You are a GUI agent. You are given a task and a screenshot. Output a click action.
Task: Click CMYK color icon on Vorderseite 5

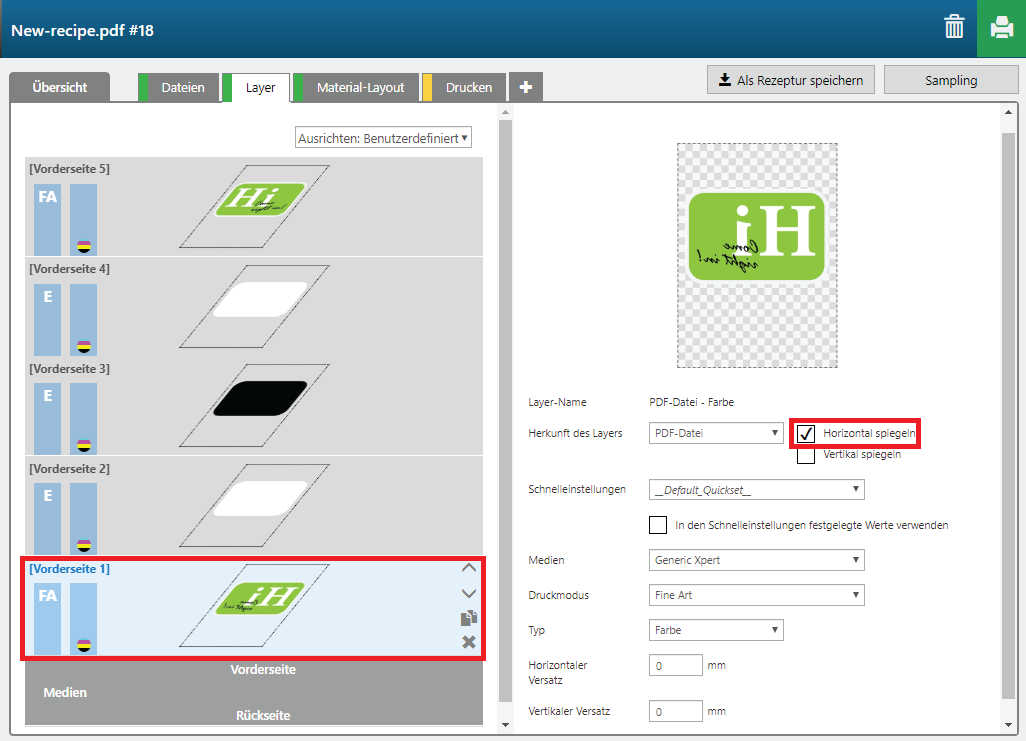84,246
